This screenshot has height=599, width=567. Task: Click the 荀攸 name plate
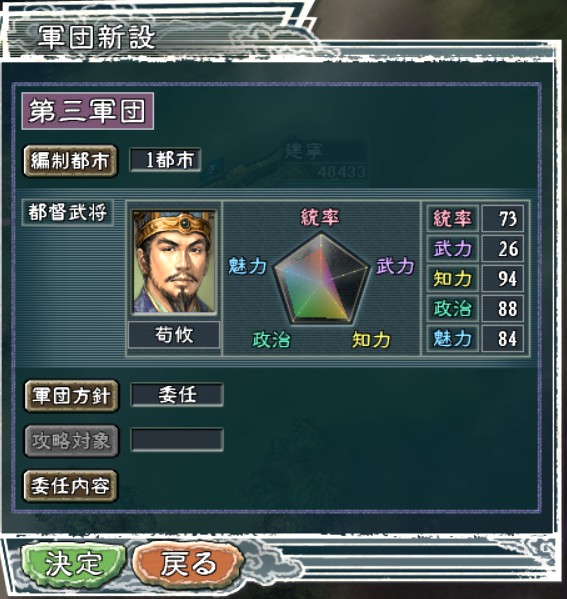174,335
